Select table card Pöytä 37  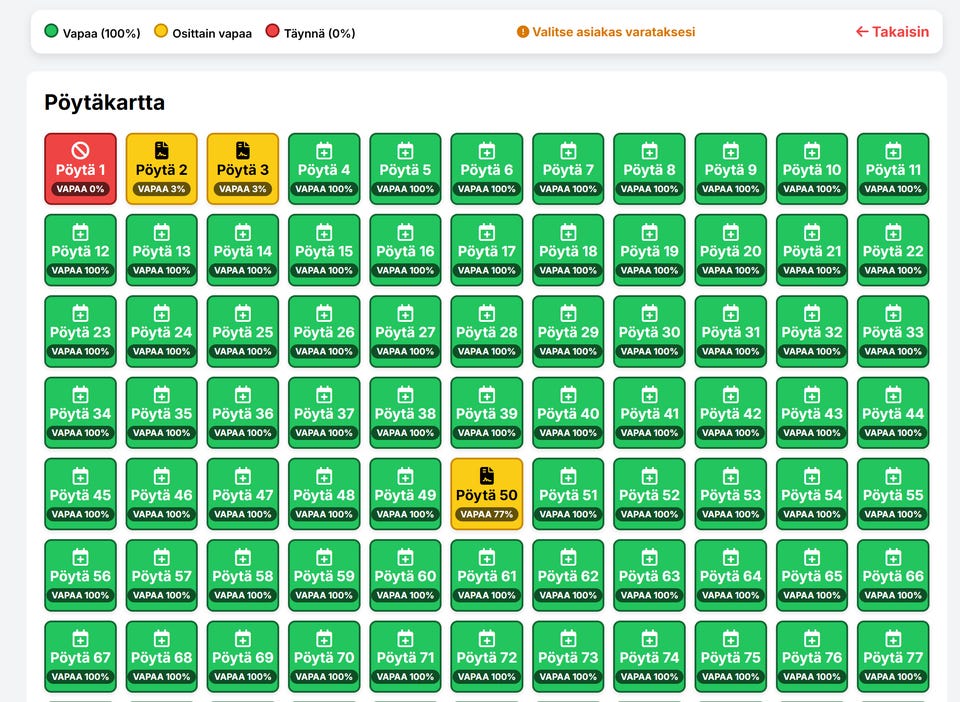click(324, 413)
